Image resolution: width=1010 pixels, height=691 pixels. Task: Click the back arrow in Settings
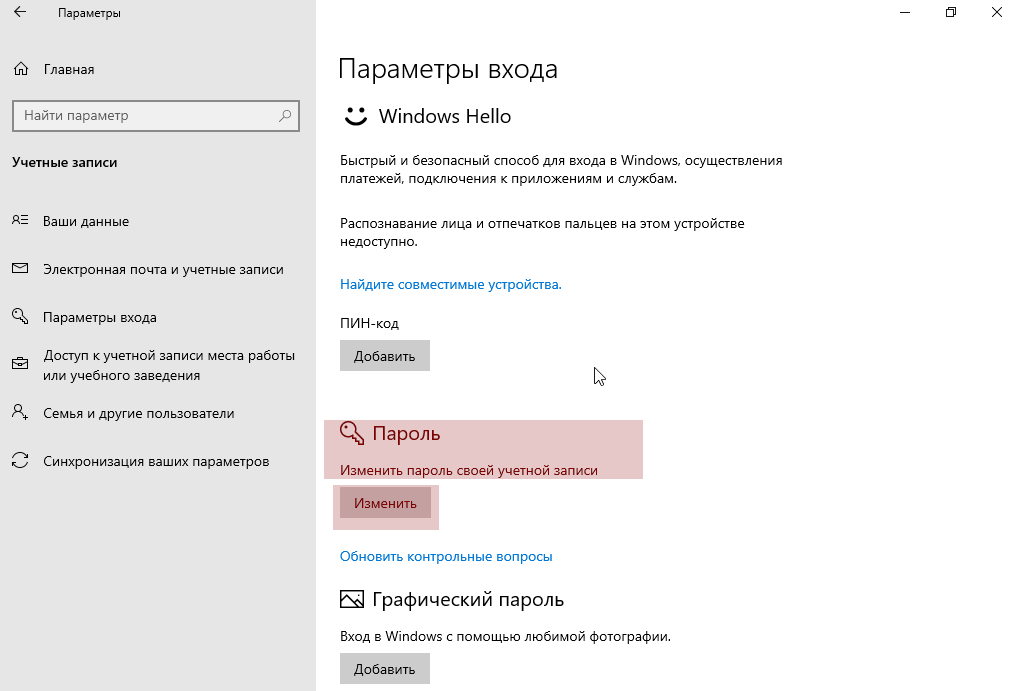(x=20, y=12)
